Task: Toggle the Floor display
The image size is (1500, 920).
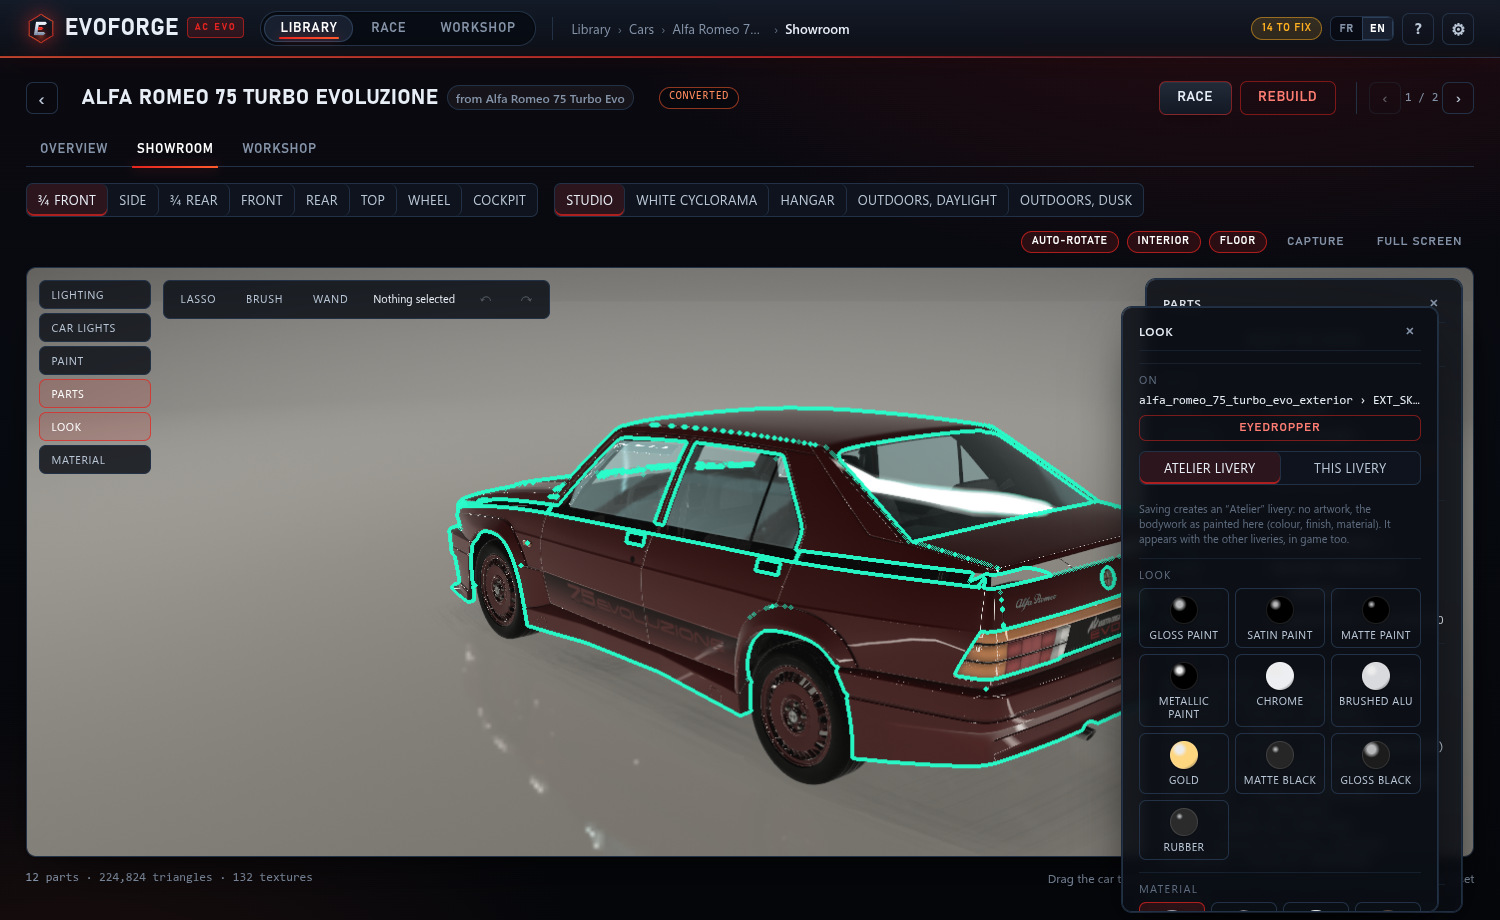Action: click(1237, 241)
